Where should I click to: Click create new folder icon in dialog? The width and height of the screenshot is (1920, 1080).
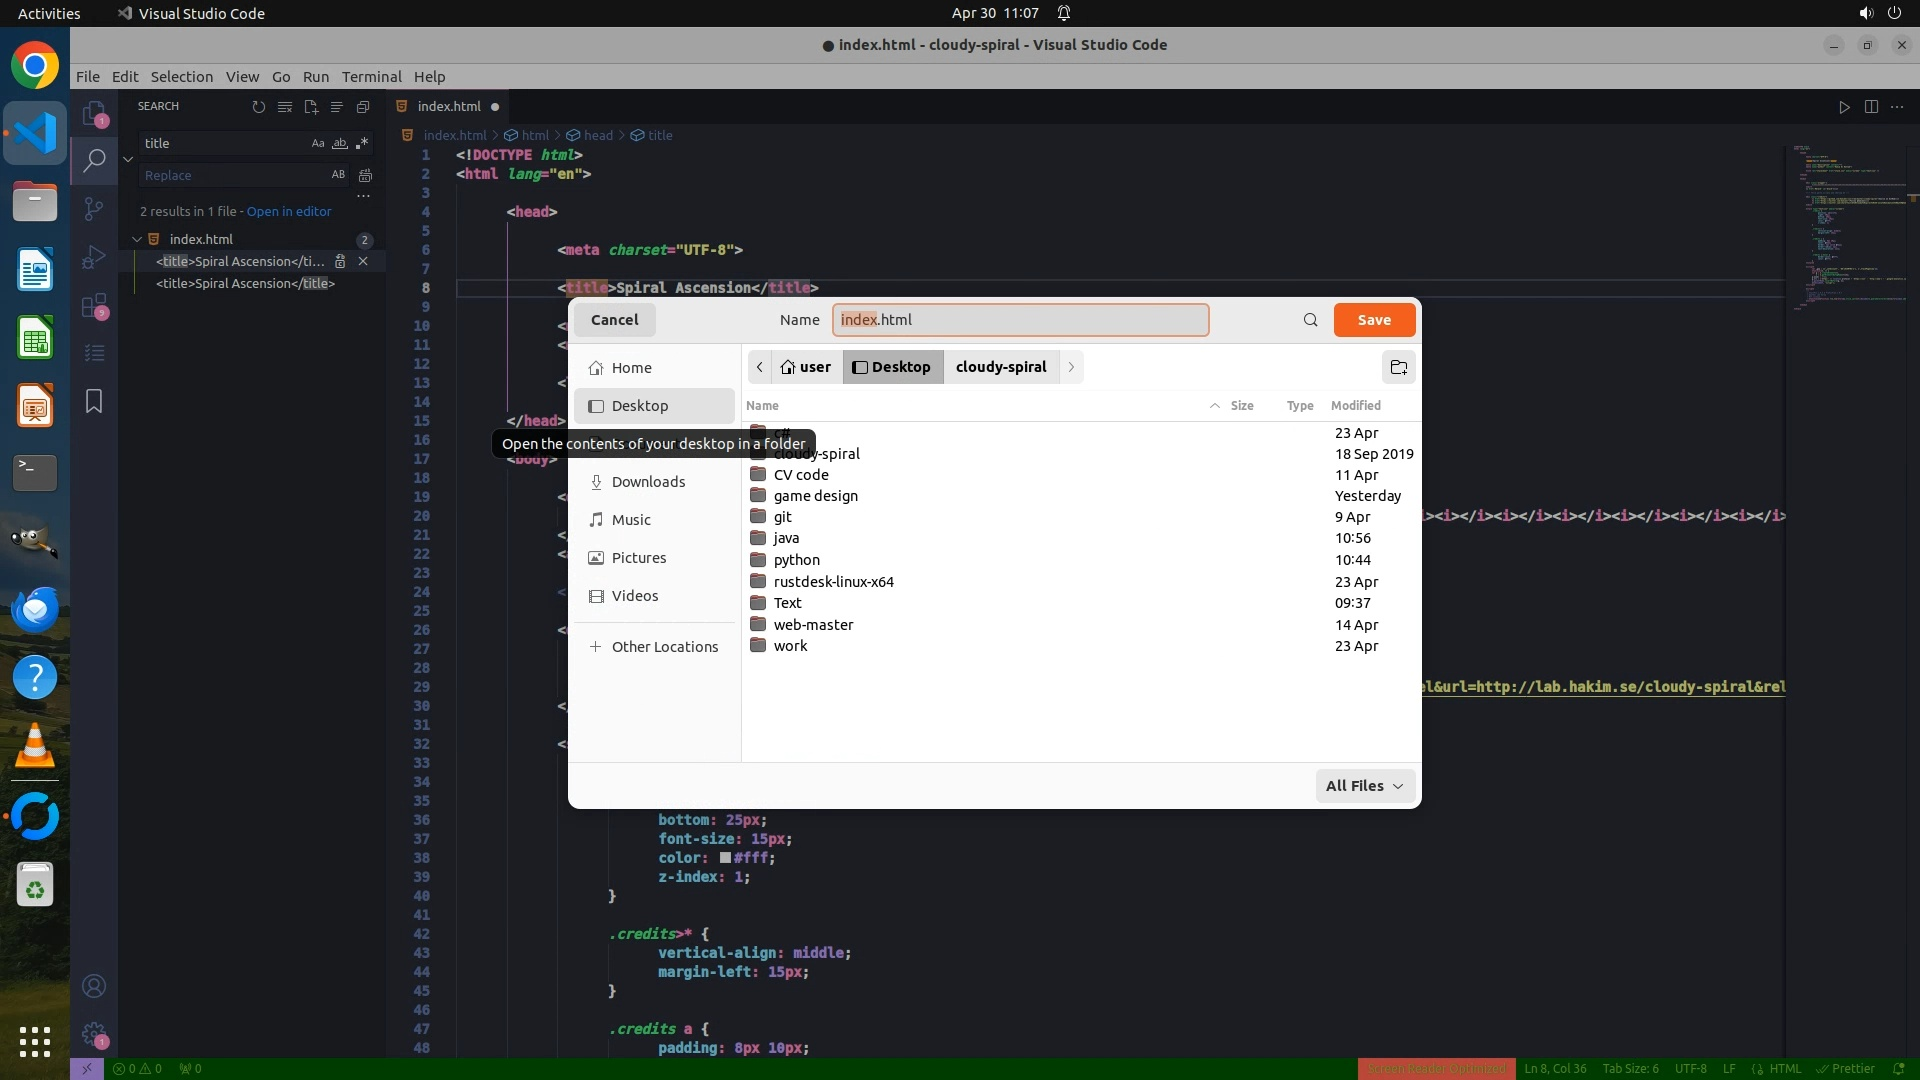1398,367
